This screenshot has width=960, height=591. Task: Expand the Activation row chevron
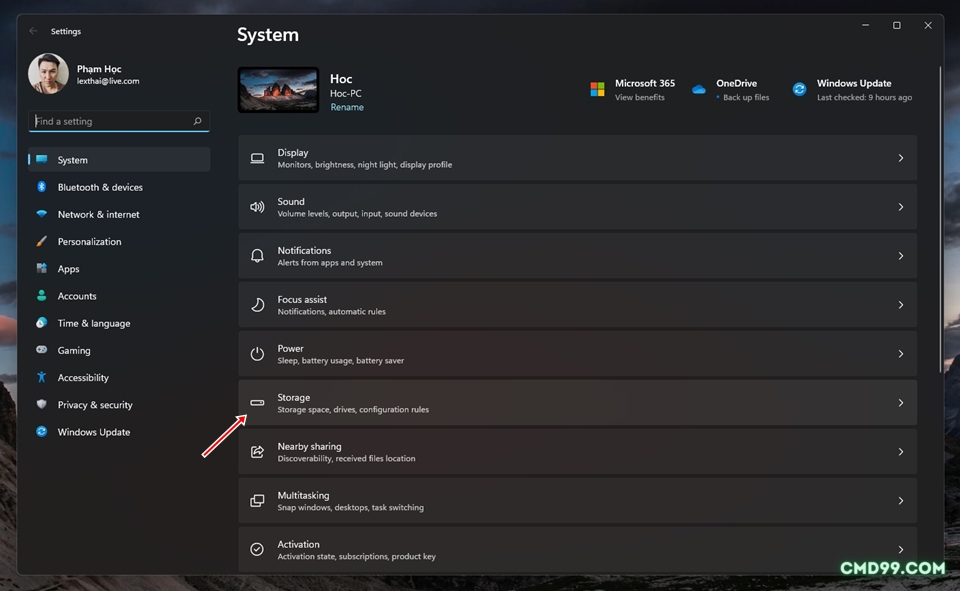coord(901,550)
